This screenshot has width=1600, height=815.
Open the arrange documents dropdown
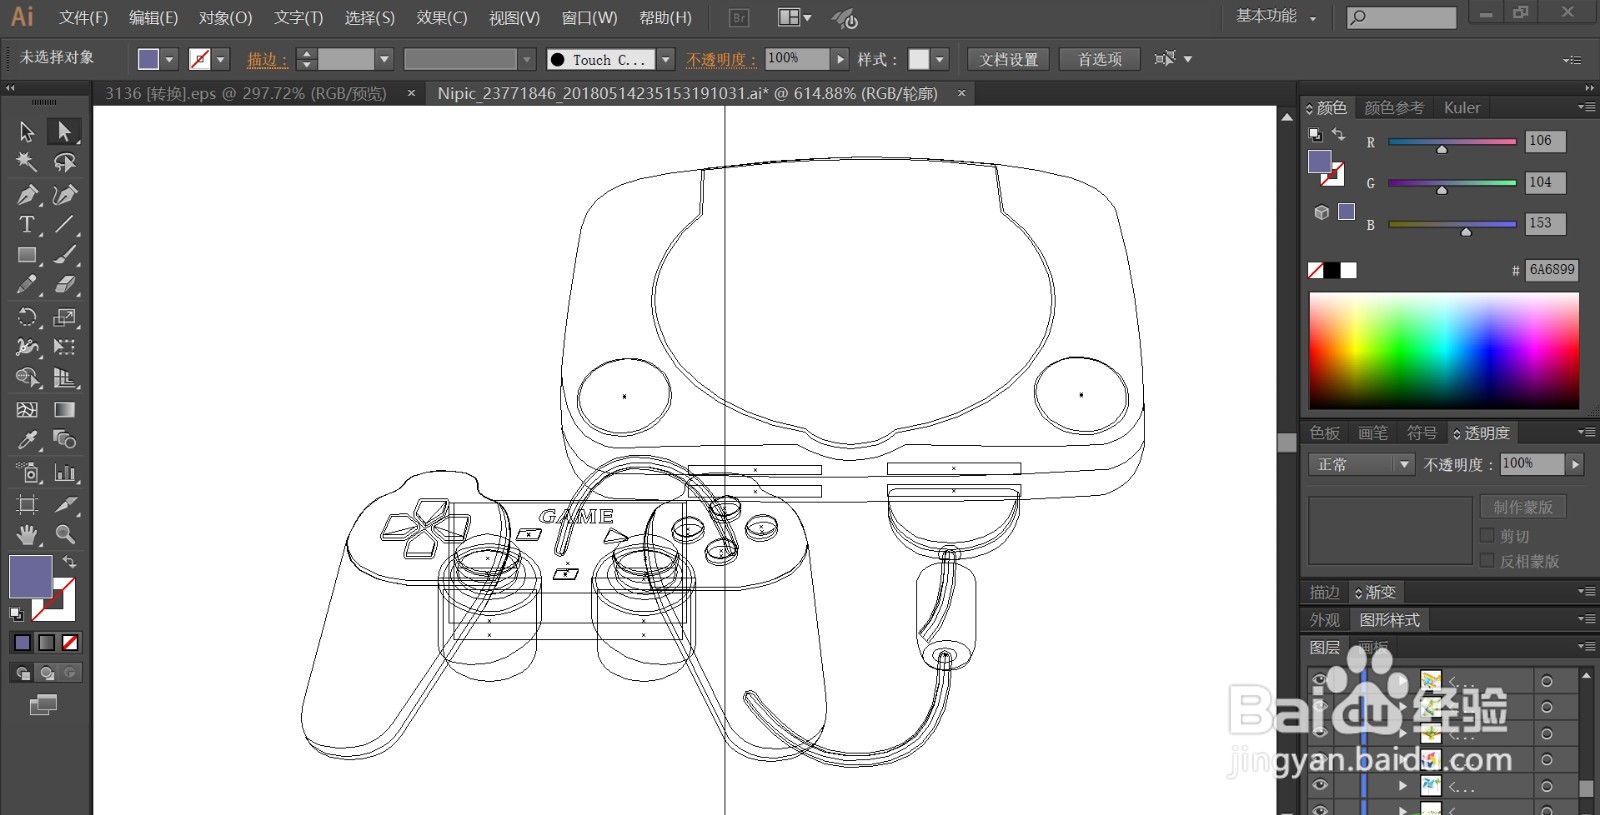(x=795, y=17)
